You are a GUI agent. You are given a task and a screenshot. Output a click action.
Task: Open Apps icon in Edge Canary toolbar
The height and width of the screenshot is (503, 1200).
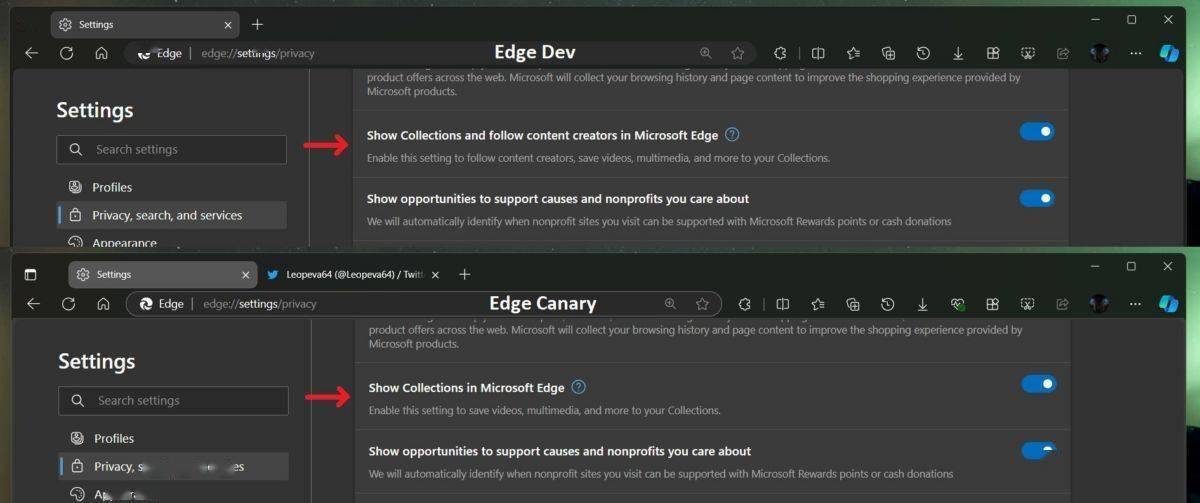pyautogui.click(x=993, y=303)
